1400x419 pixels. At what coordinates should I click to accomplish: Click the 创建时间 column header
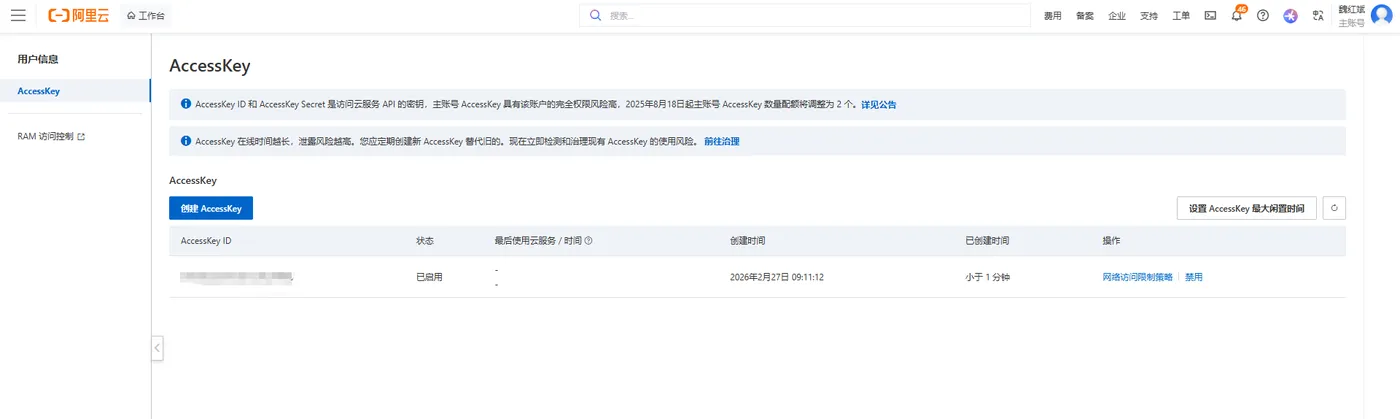coord(748,241)
